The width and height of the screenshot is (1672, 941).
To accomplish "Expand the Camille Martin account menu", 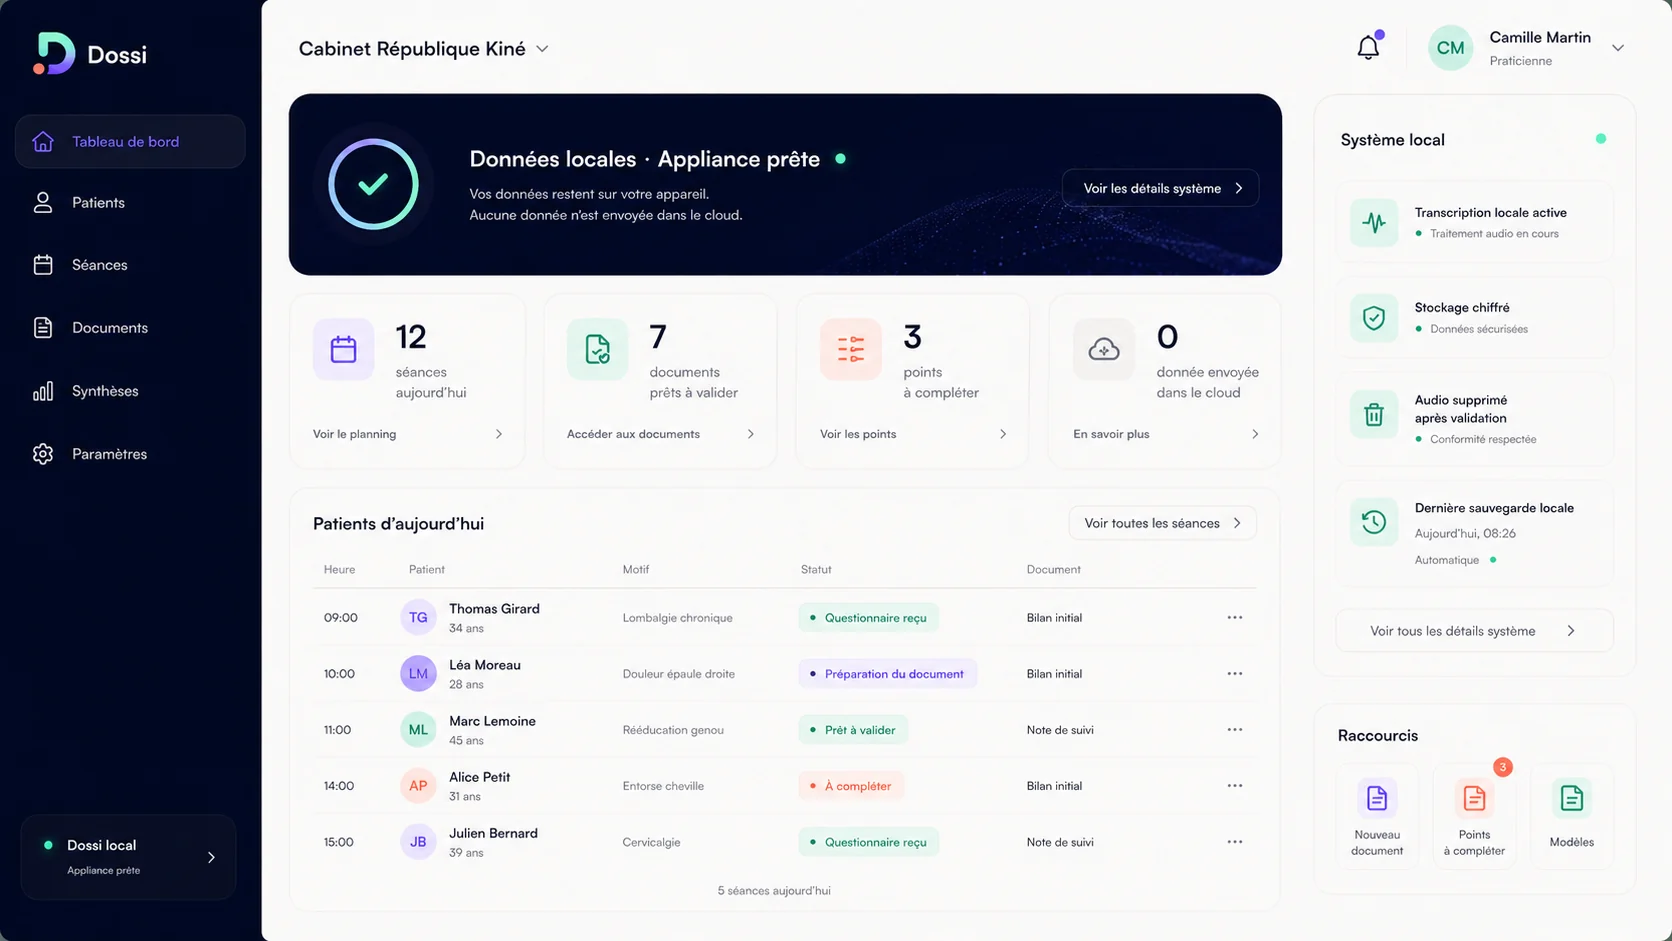I will 1617,48.
